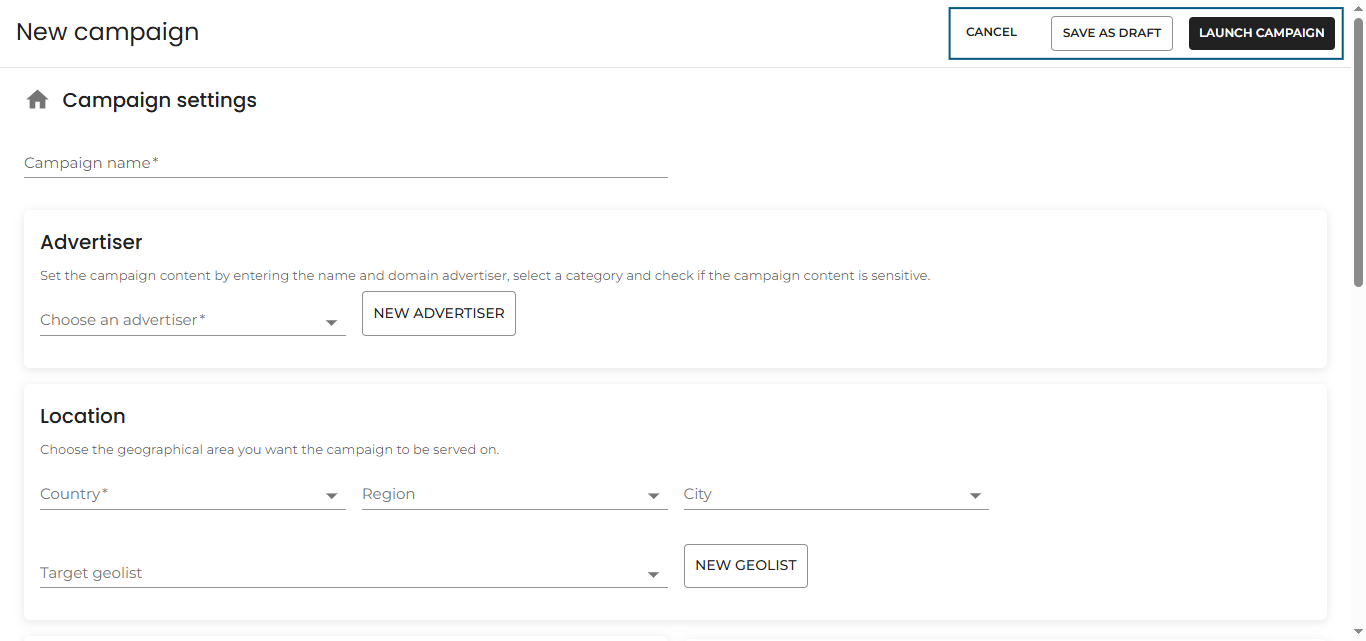
Task: Select the Location section heading
Action: click(83, 416)
